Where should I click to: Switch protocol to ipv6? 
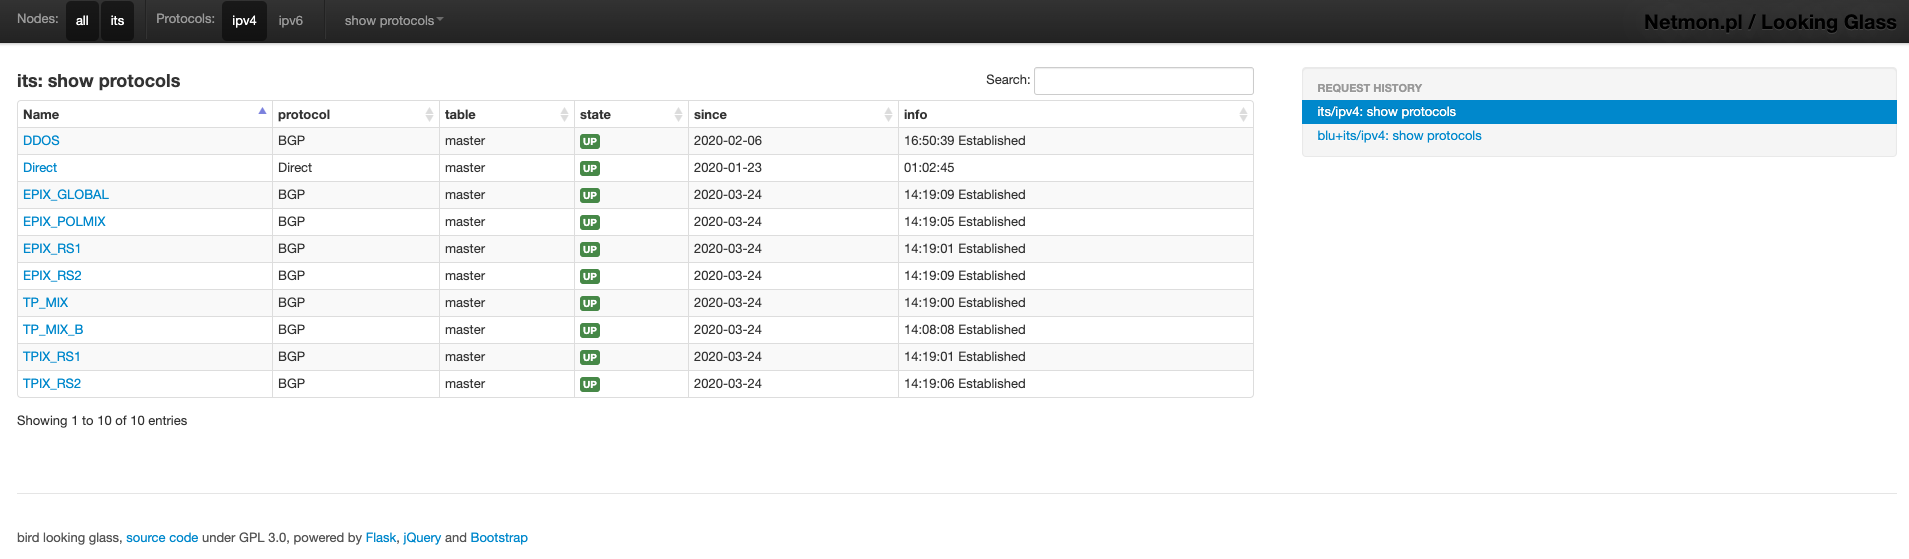(291, 21)
